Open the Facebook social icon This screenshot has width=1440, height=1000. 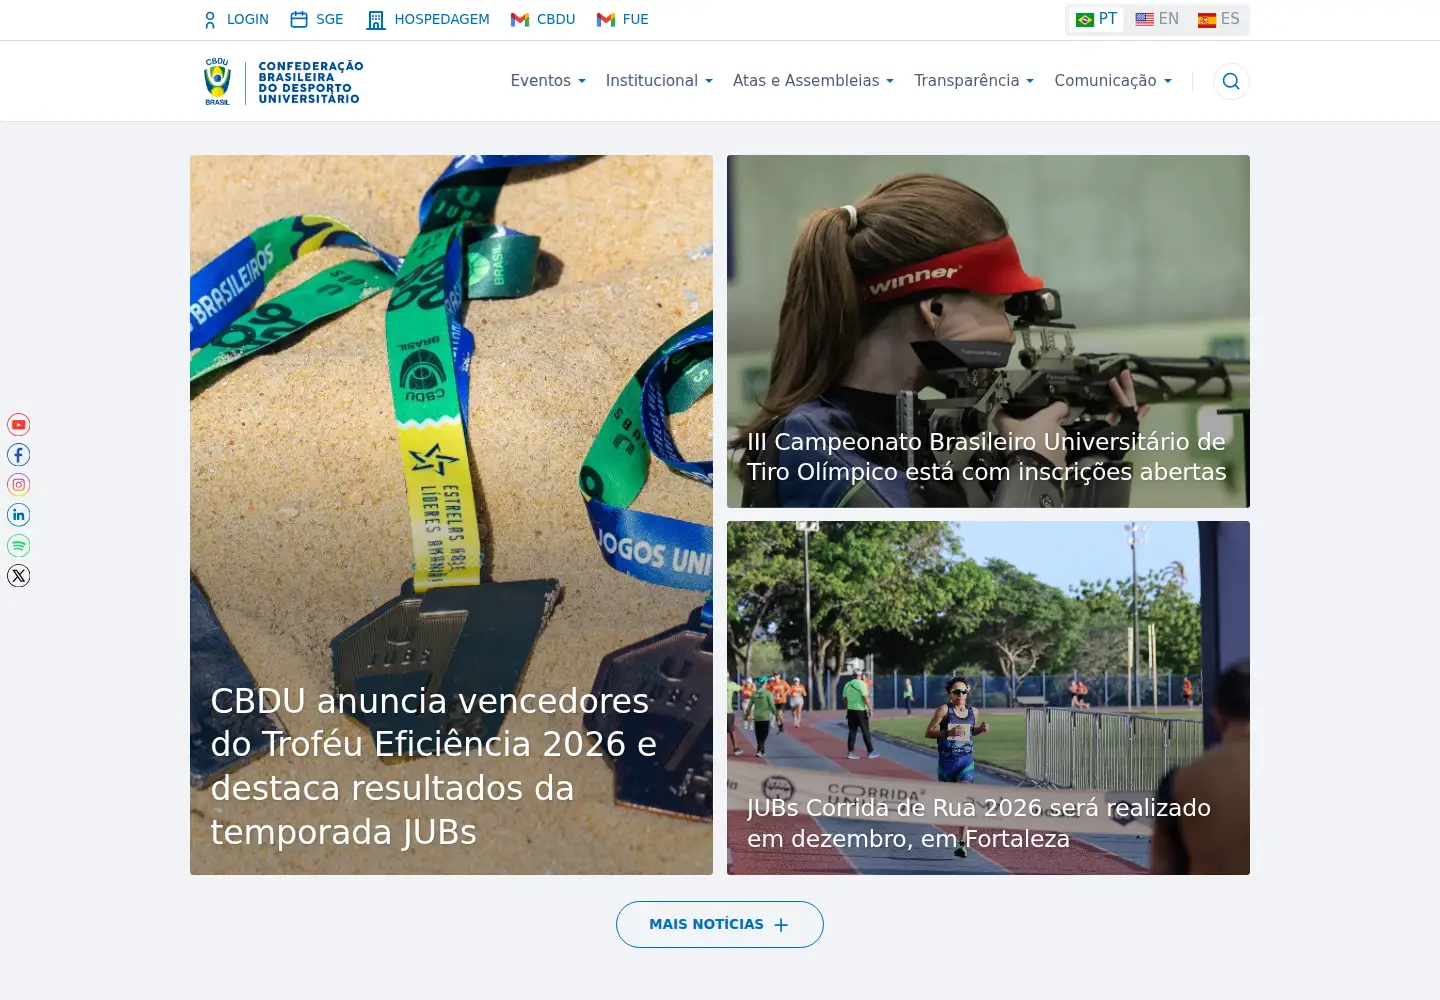pos(19,454)
